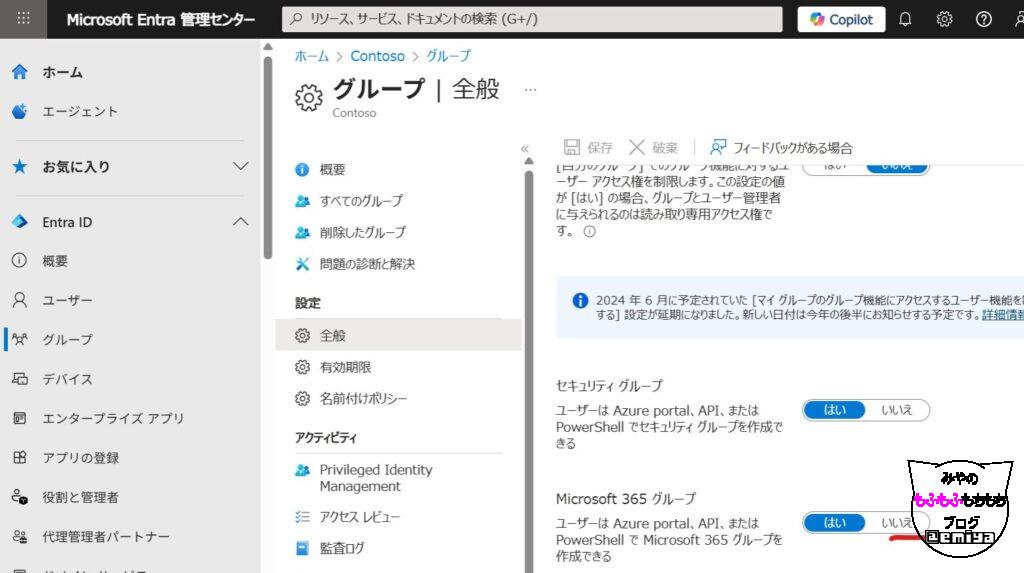Click the 詳細情報 link in the notice

point(1003,315)
